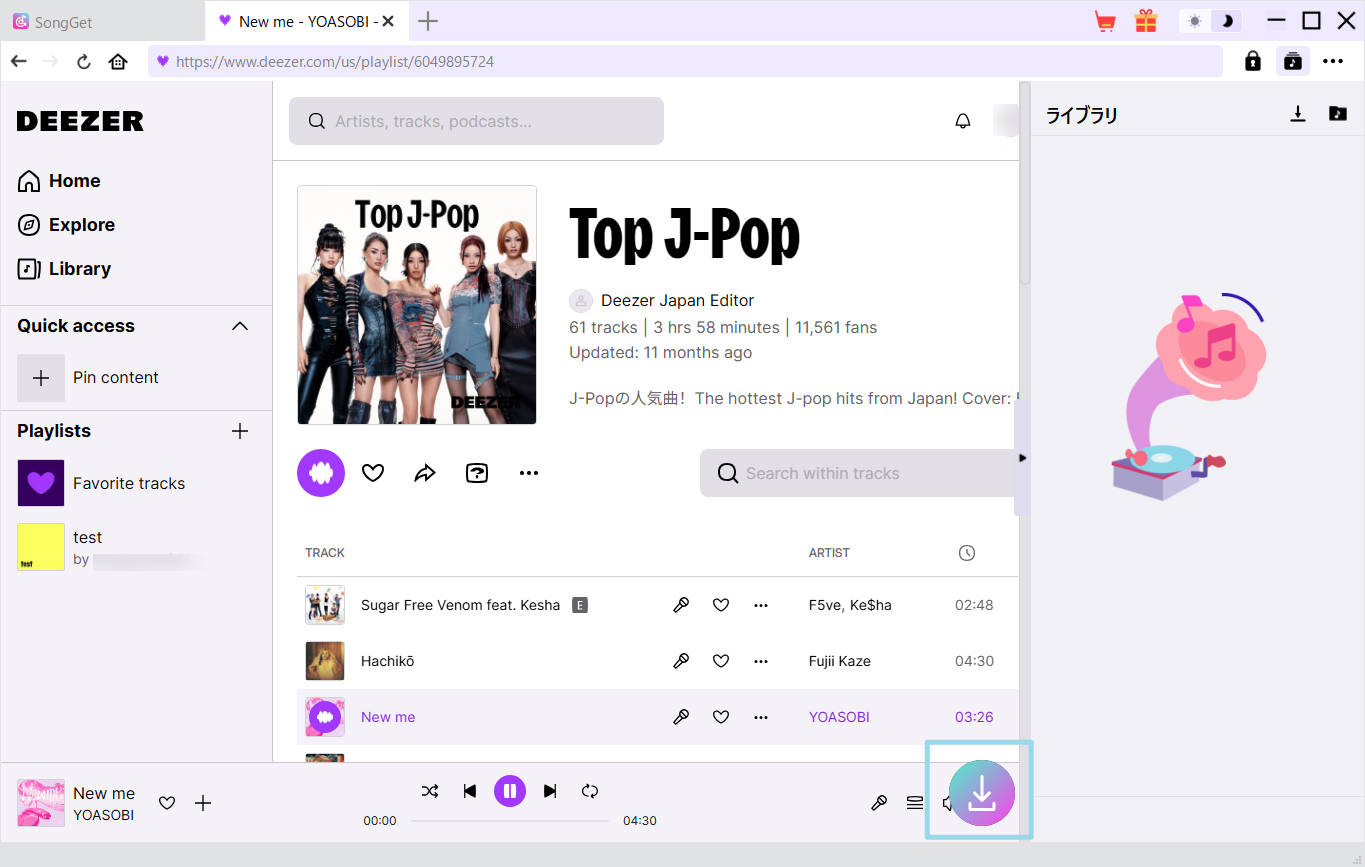Favorite the Hachikō track

pos(721,661)
